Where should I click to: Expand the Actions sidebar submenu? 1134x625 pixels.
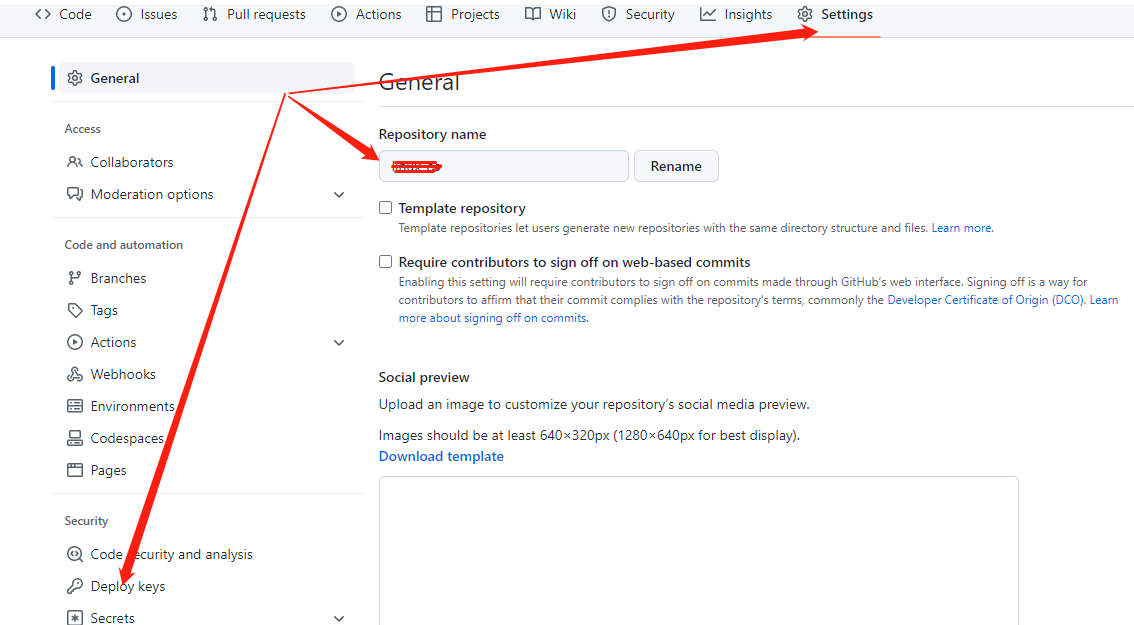tap(339, 343)
